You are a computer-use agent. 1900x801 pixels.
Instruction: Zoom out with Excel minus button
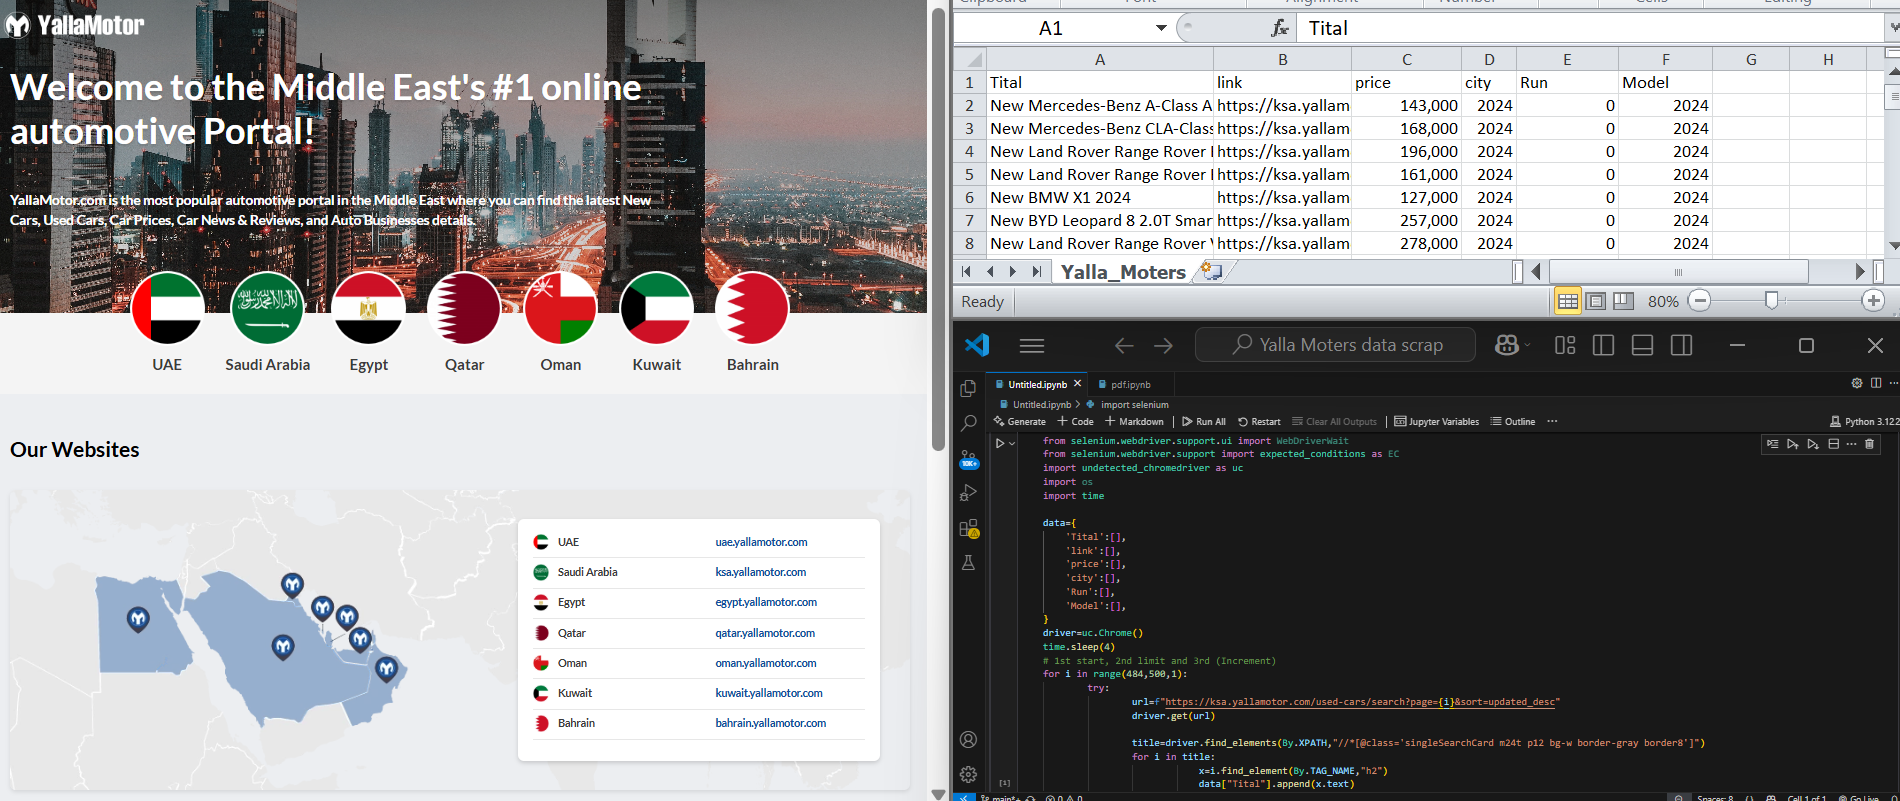[x=1699, y=301]
